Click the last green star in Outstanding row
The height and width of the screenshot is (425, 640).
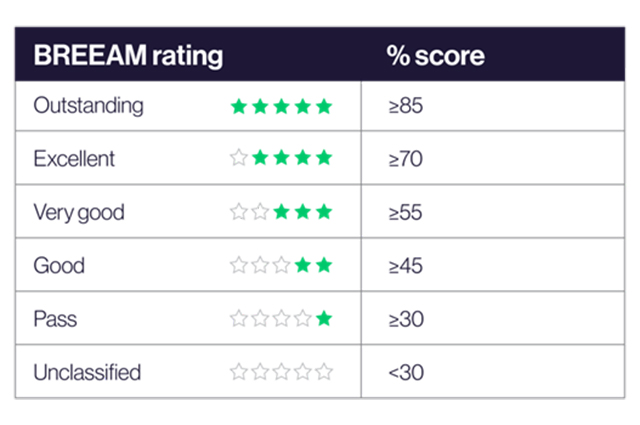click(324, 107)
